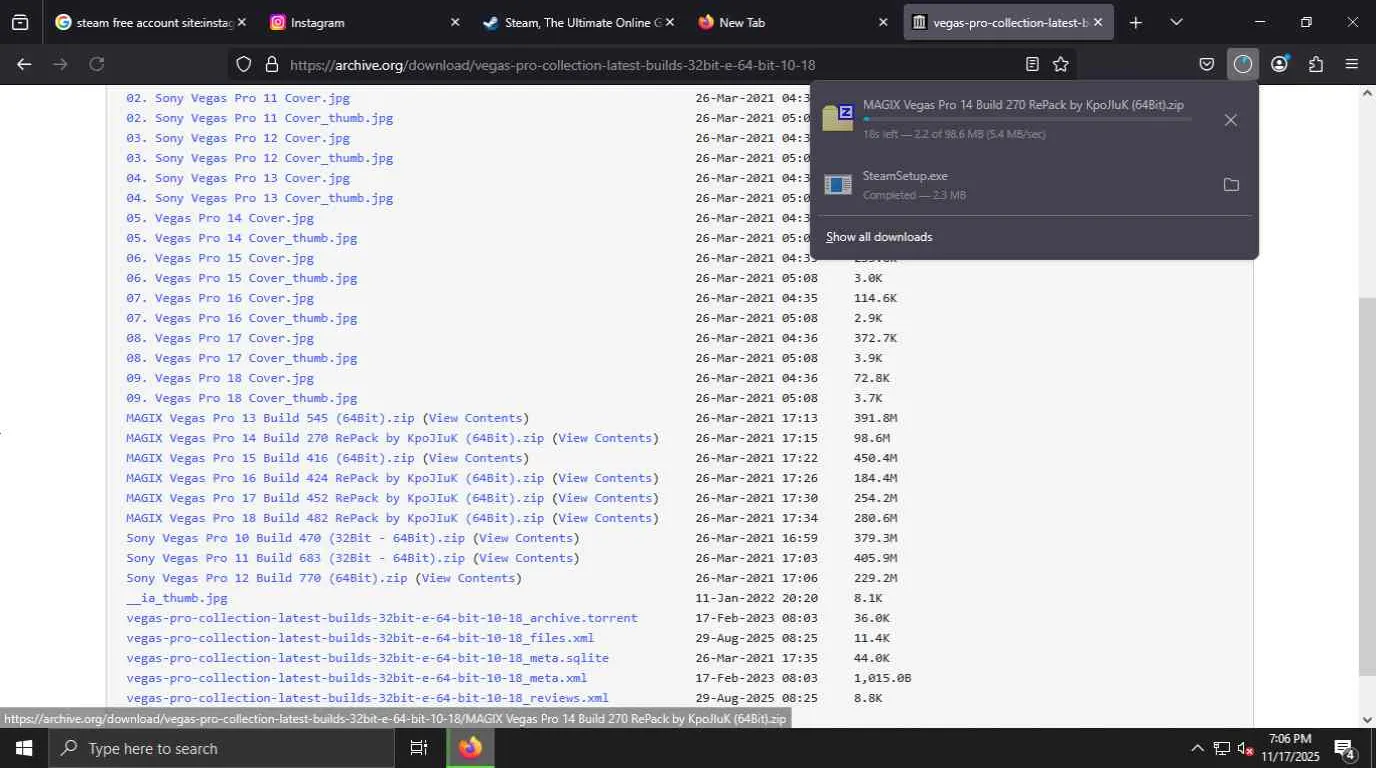The height and width of the screenshot is (768, 1376).
Task: Switch to the steam free account Google tab
Action: click(151, 22)
